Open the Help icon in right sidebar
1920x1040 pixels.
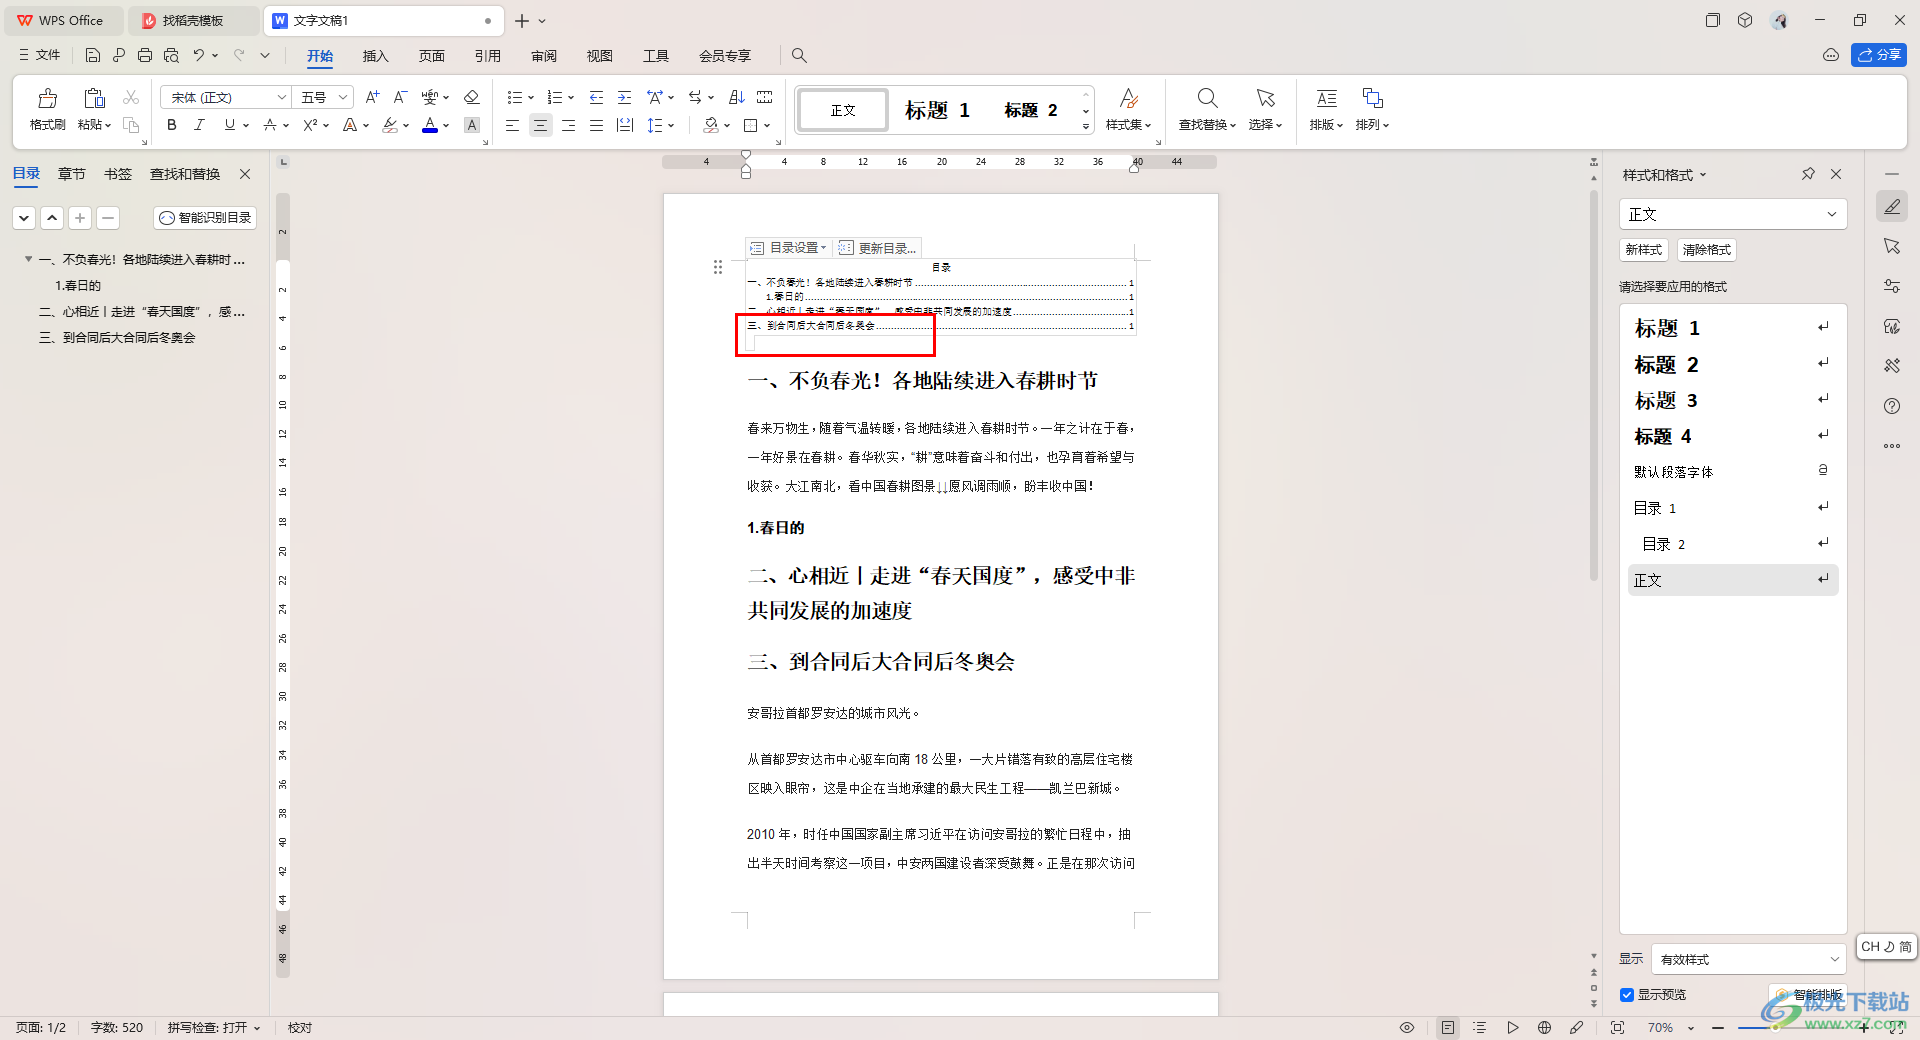[x=1892, y=406]
